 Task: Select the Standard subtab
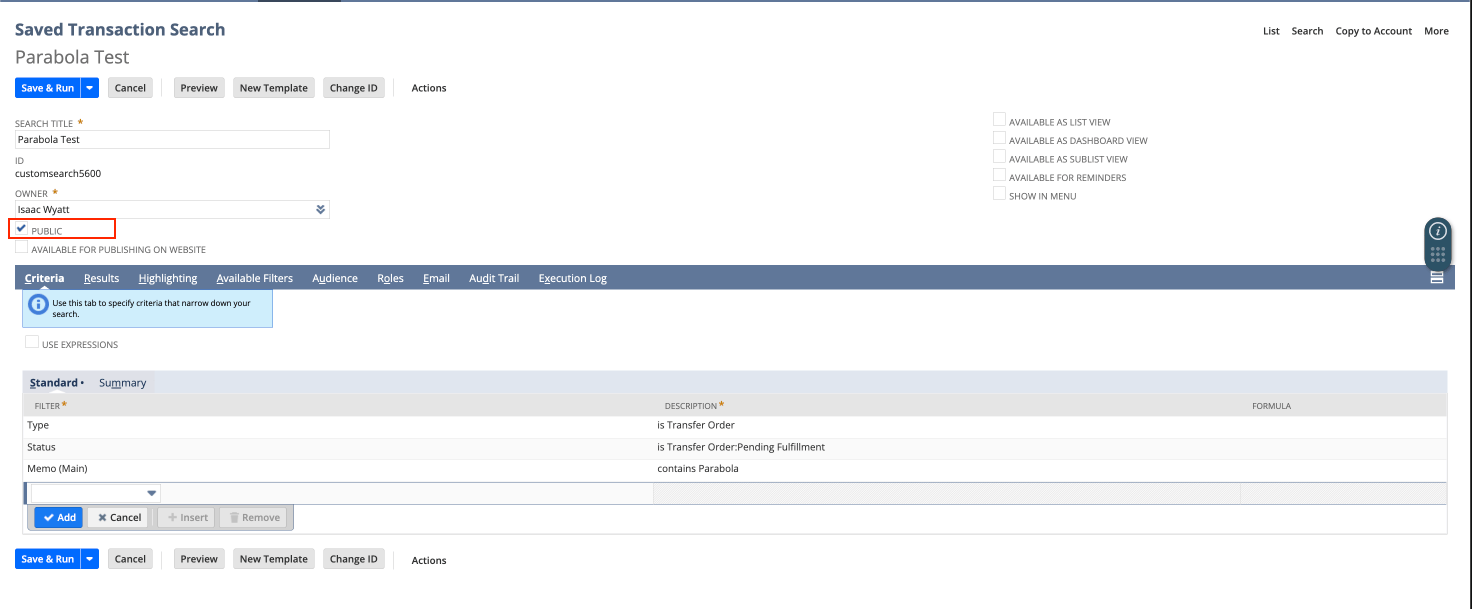pos(54,383)
